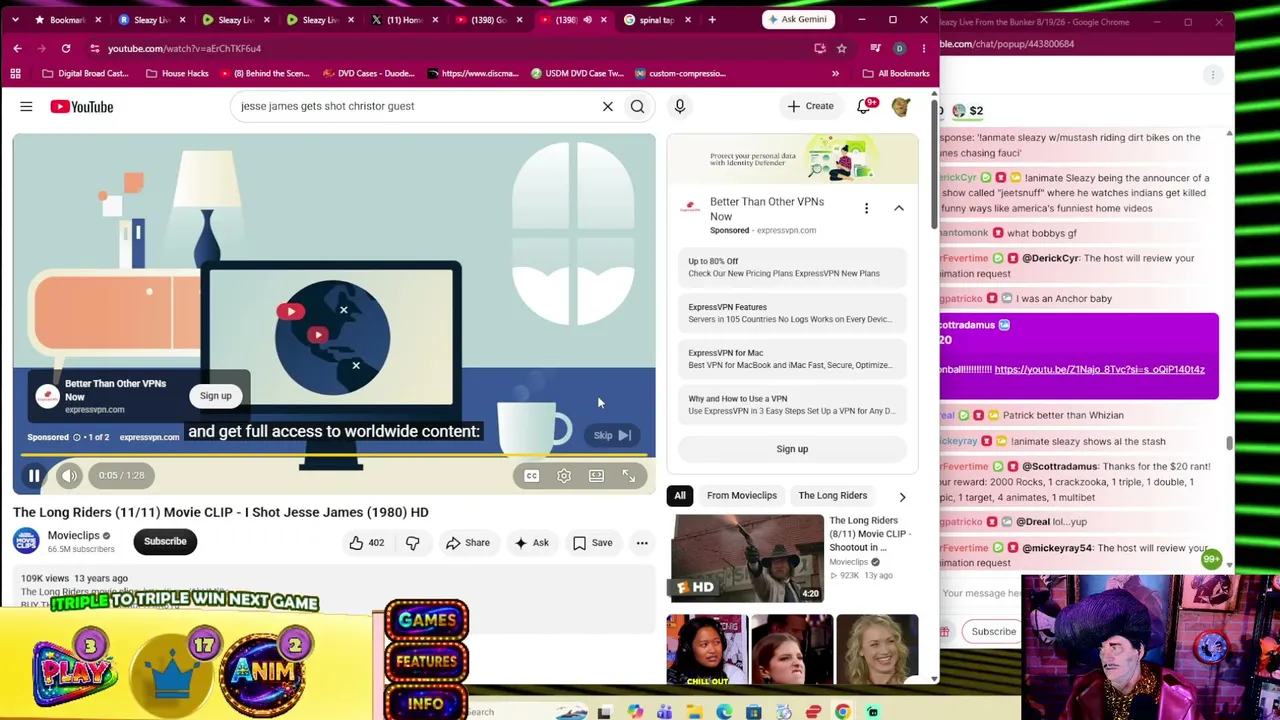Open the ad options three-dot menu
The width and height of the screenshot is (1280, 720).
click(x=866, y=208)
